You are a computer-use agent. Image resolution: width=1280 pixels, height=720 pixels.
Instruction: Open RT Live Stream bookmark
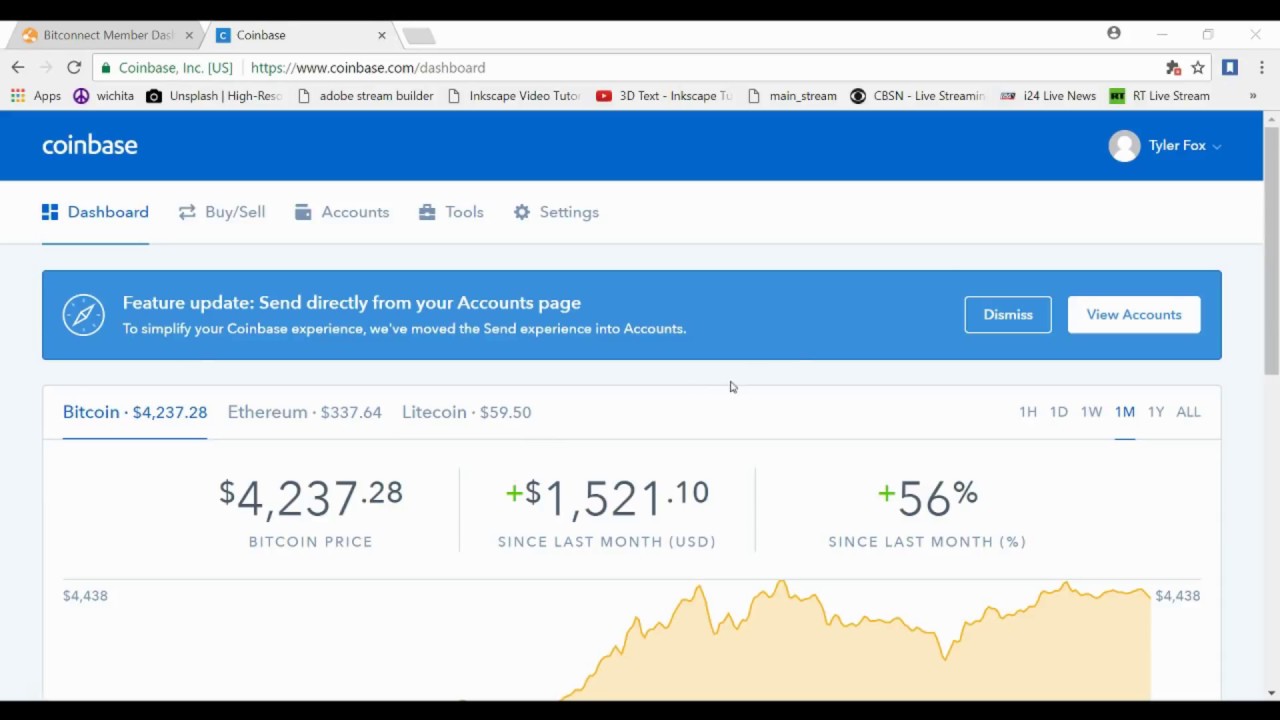point(1160,96)
